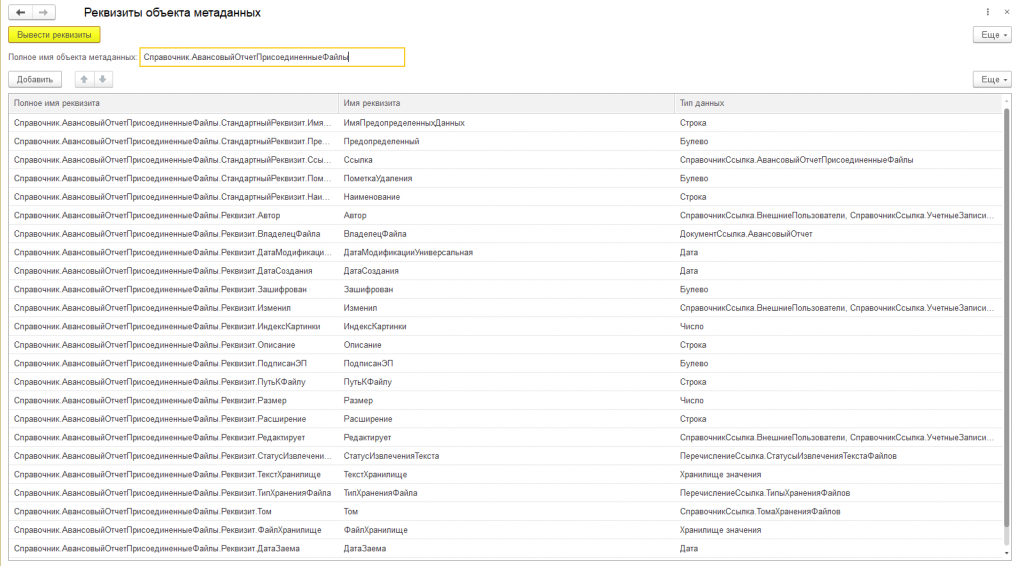This screenshot has width=1024, height=566.
Task: Sort by the Полное имя реквизита column header
Action: [x=174, y=103]
